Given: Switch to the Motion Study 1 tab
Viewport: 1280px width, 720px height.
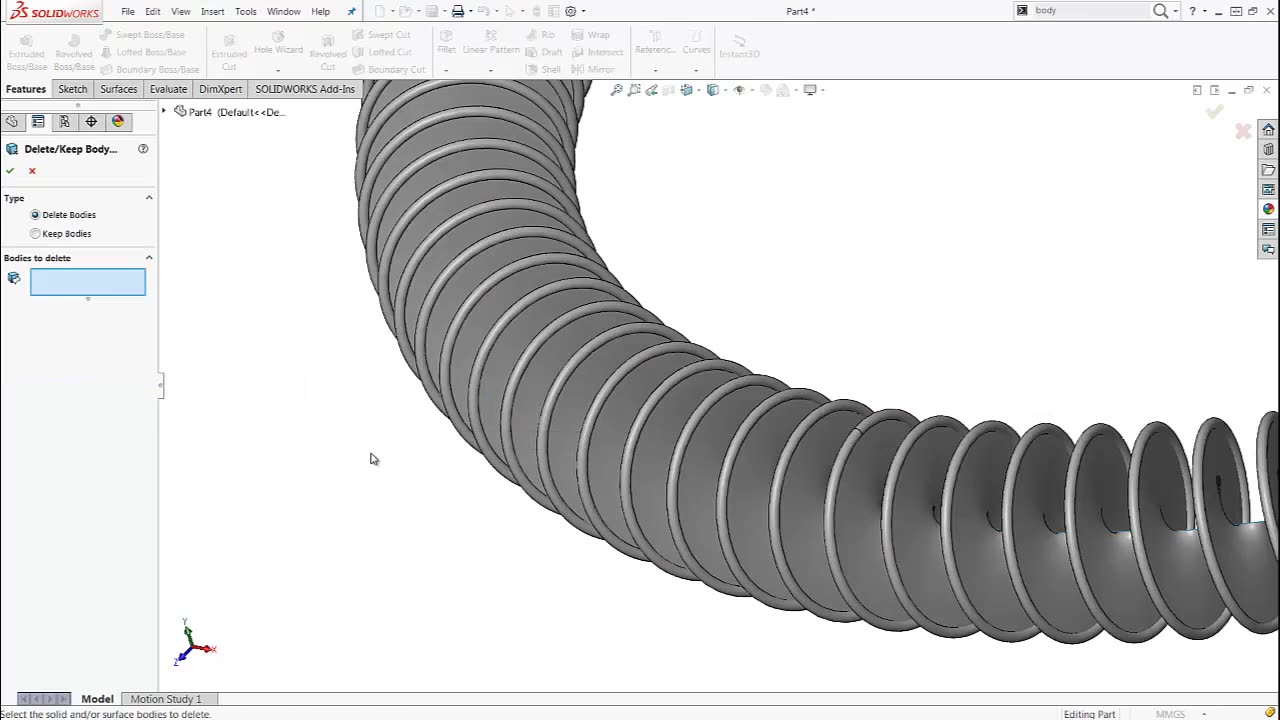Looking at the screenshot, I should [x=166, y=699].
